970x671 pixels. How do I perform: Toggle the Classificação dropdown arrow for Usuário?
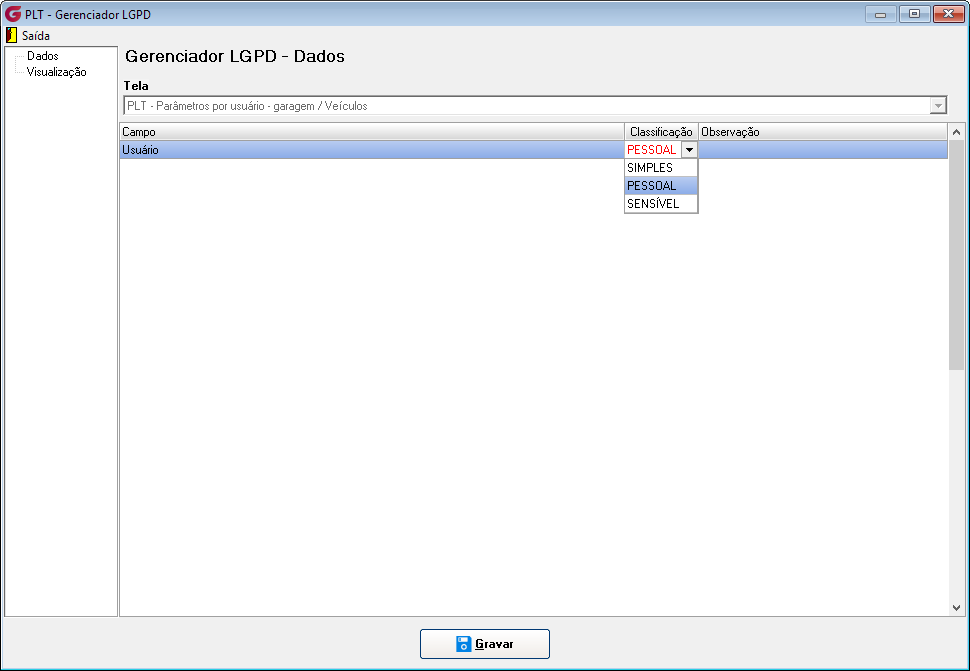point(689,150)
